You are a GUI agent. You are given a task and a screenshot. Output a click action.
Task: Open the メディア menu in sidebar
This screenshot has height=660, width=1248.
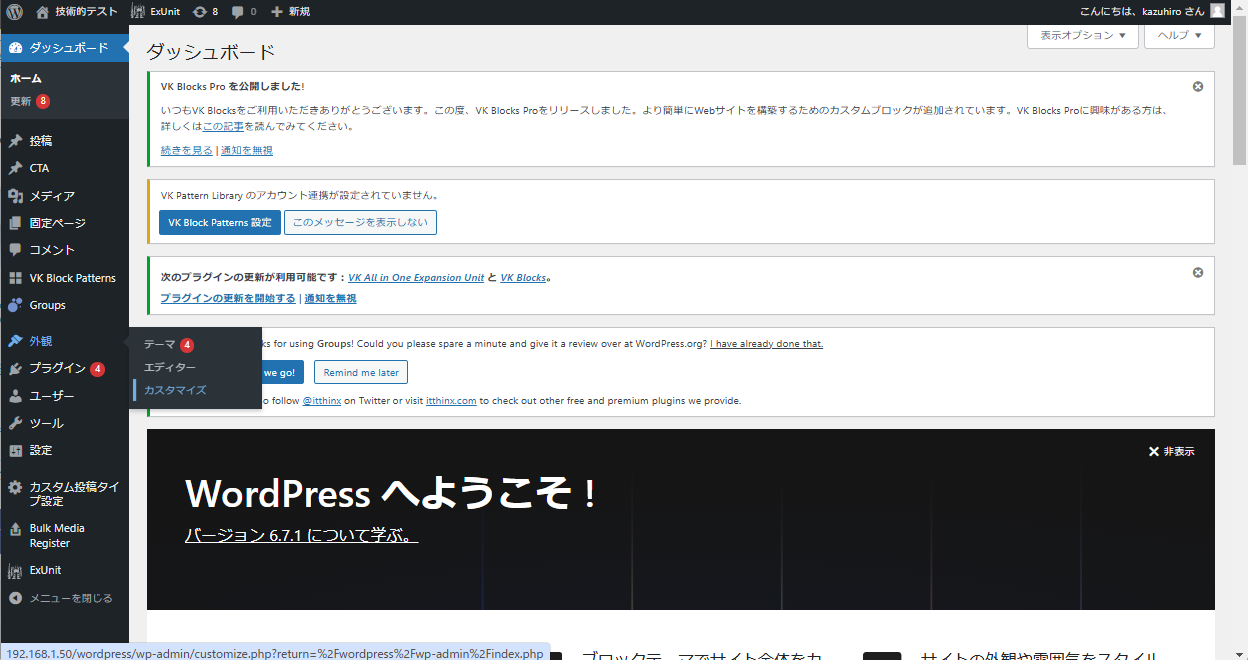[x=52, y=196]
